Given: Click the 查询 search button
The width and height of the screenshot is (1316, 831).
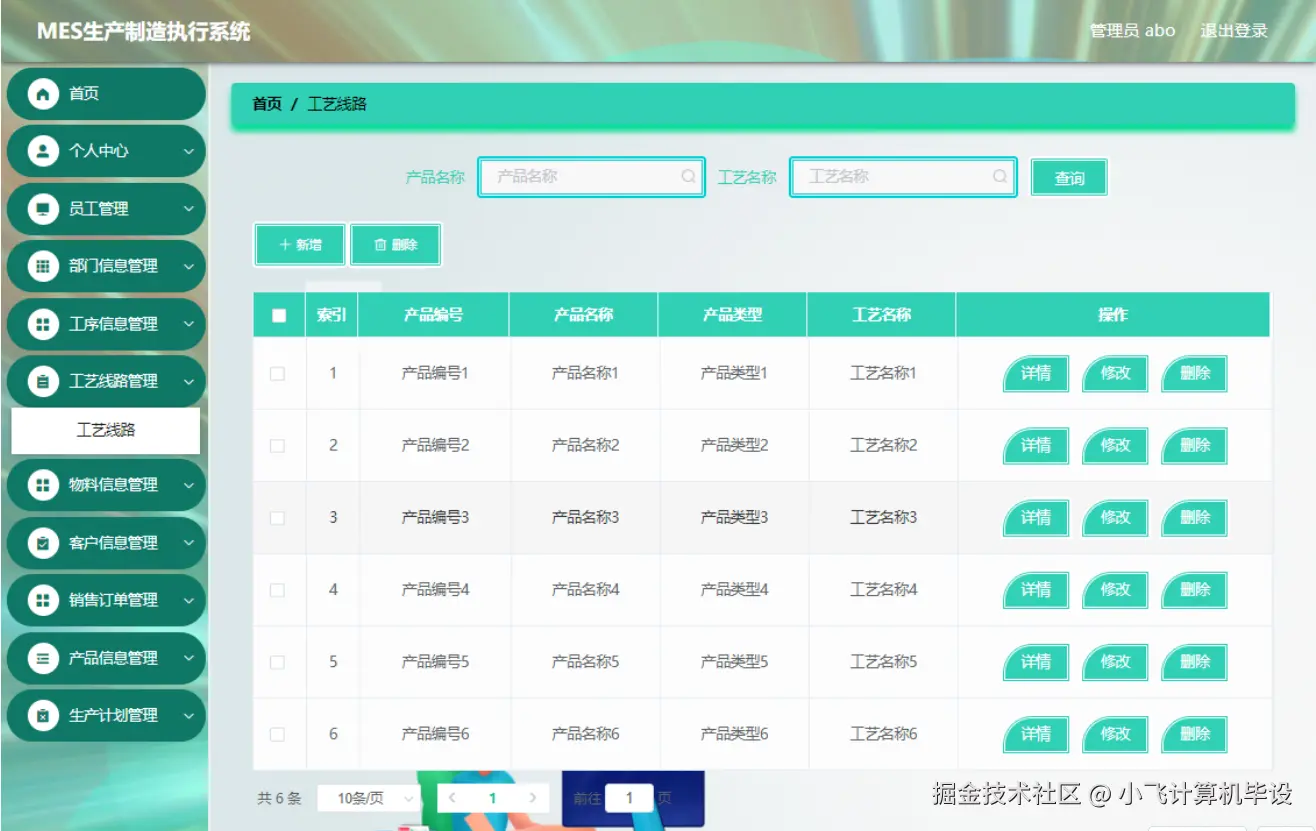Looking at the screenshot, I should [x=1068, y=177].
